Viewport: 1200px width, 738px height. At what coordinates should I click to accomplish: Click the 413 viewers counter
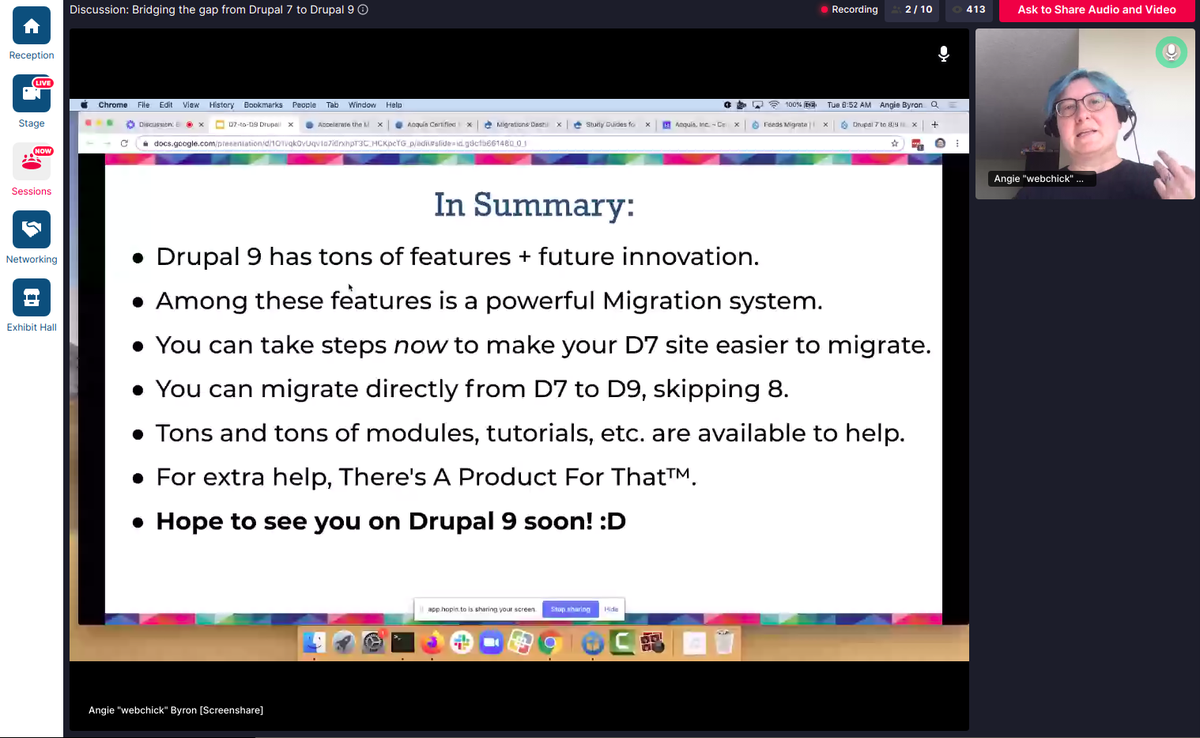click(968, 10)
